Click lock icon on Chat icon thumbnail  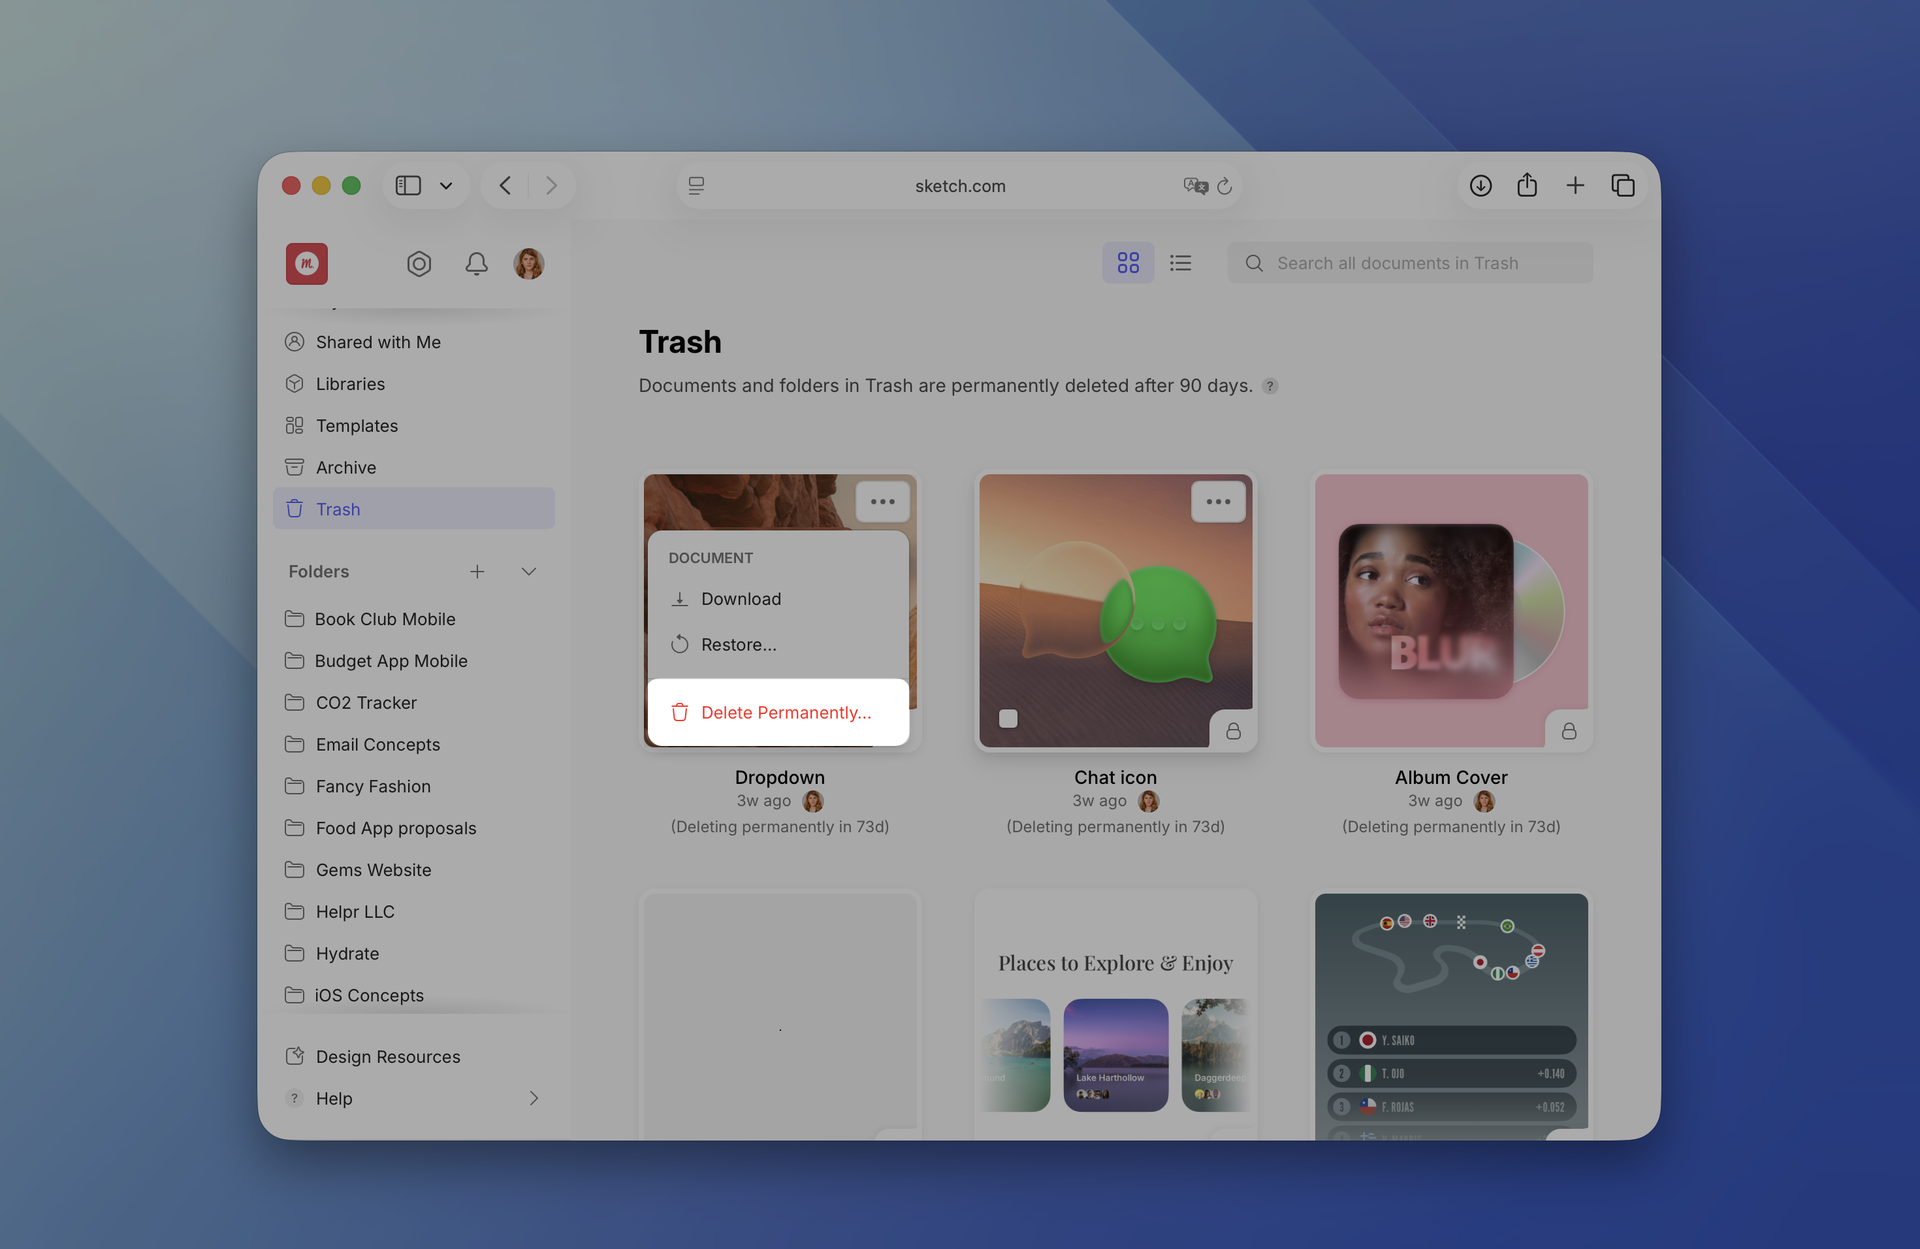click(1233, 731)
